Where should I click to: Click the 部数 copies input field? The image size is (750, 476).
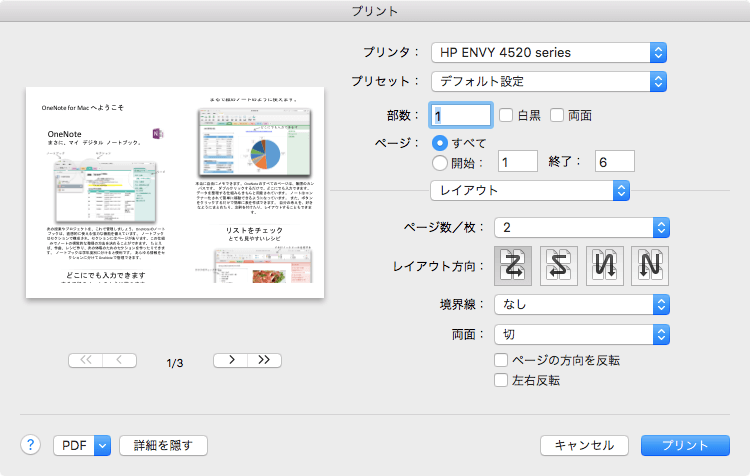(x=461, y=115)
